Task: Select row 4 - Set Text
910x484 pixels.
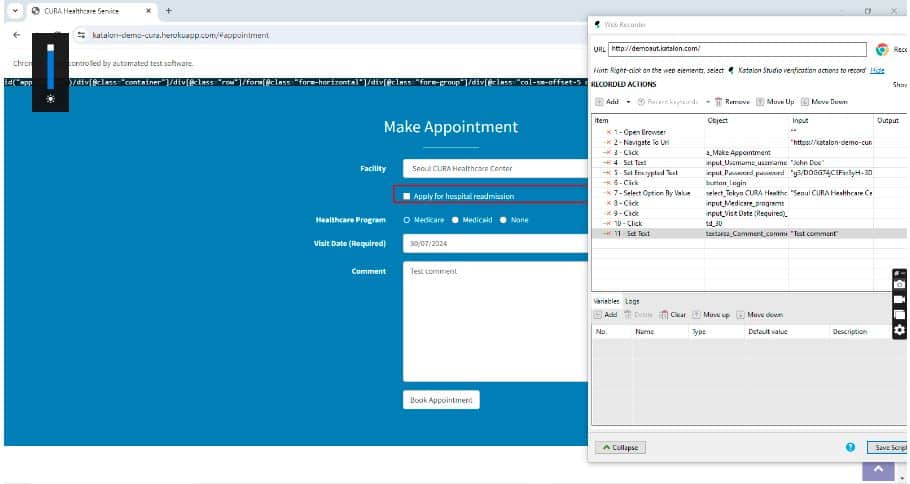Action: pos(749,162)
